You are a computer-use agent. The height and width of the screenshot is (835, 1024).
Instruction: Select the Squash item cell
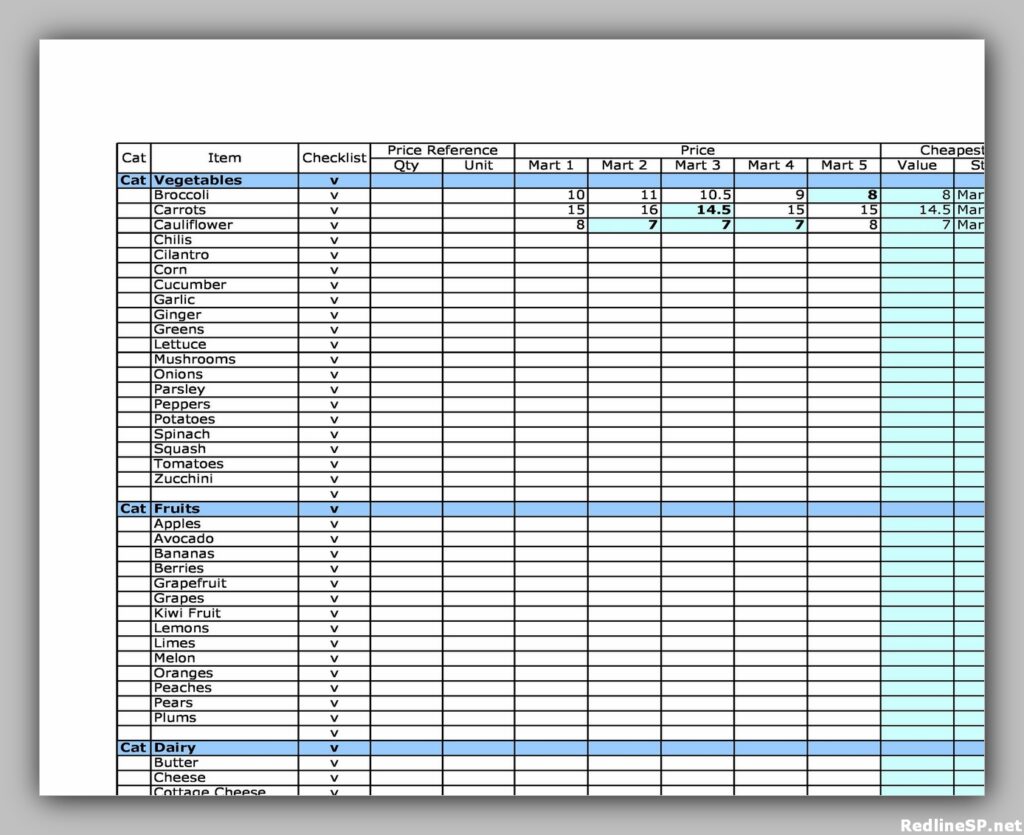coord(225,449)
